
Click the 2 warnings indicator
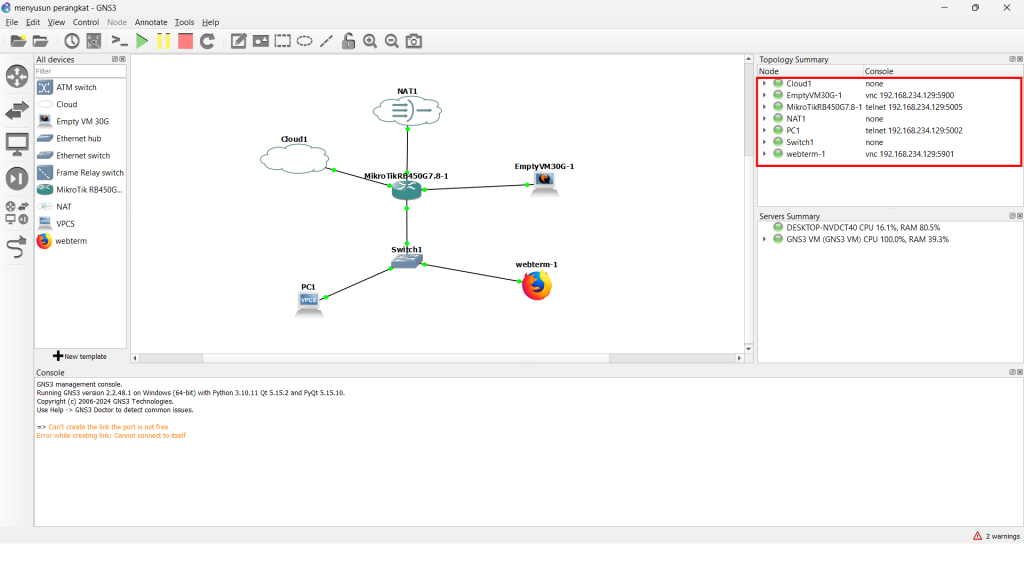995,536
